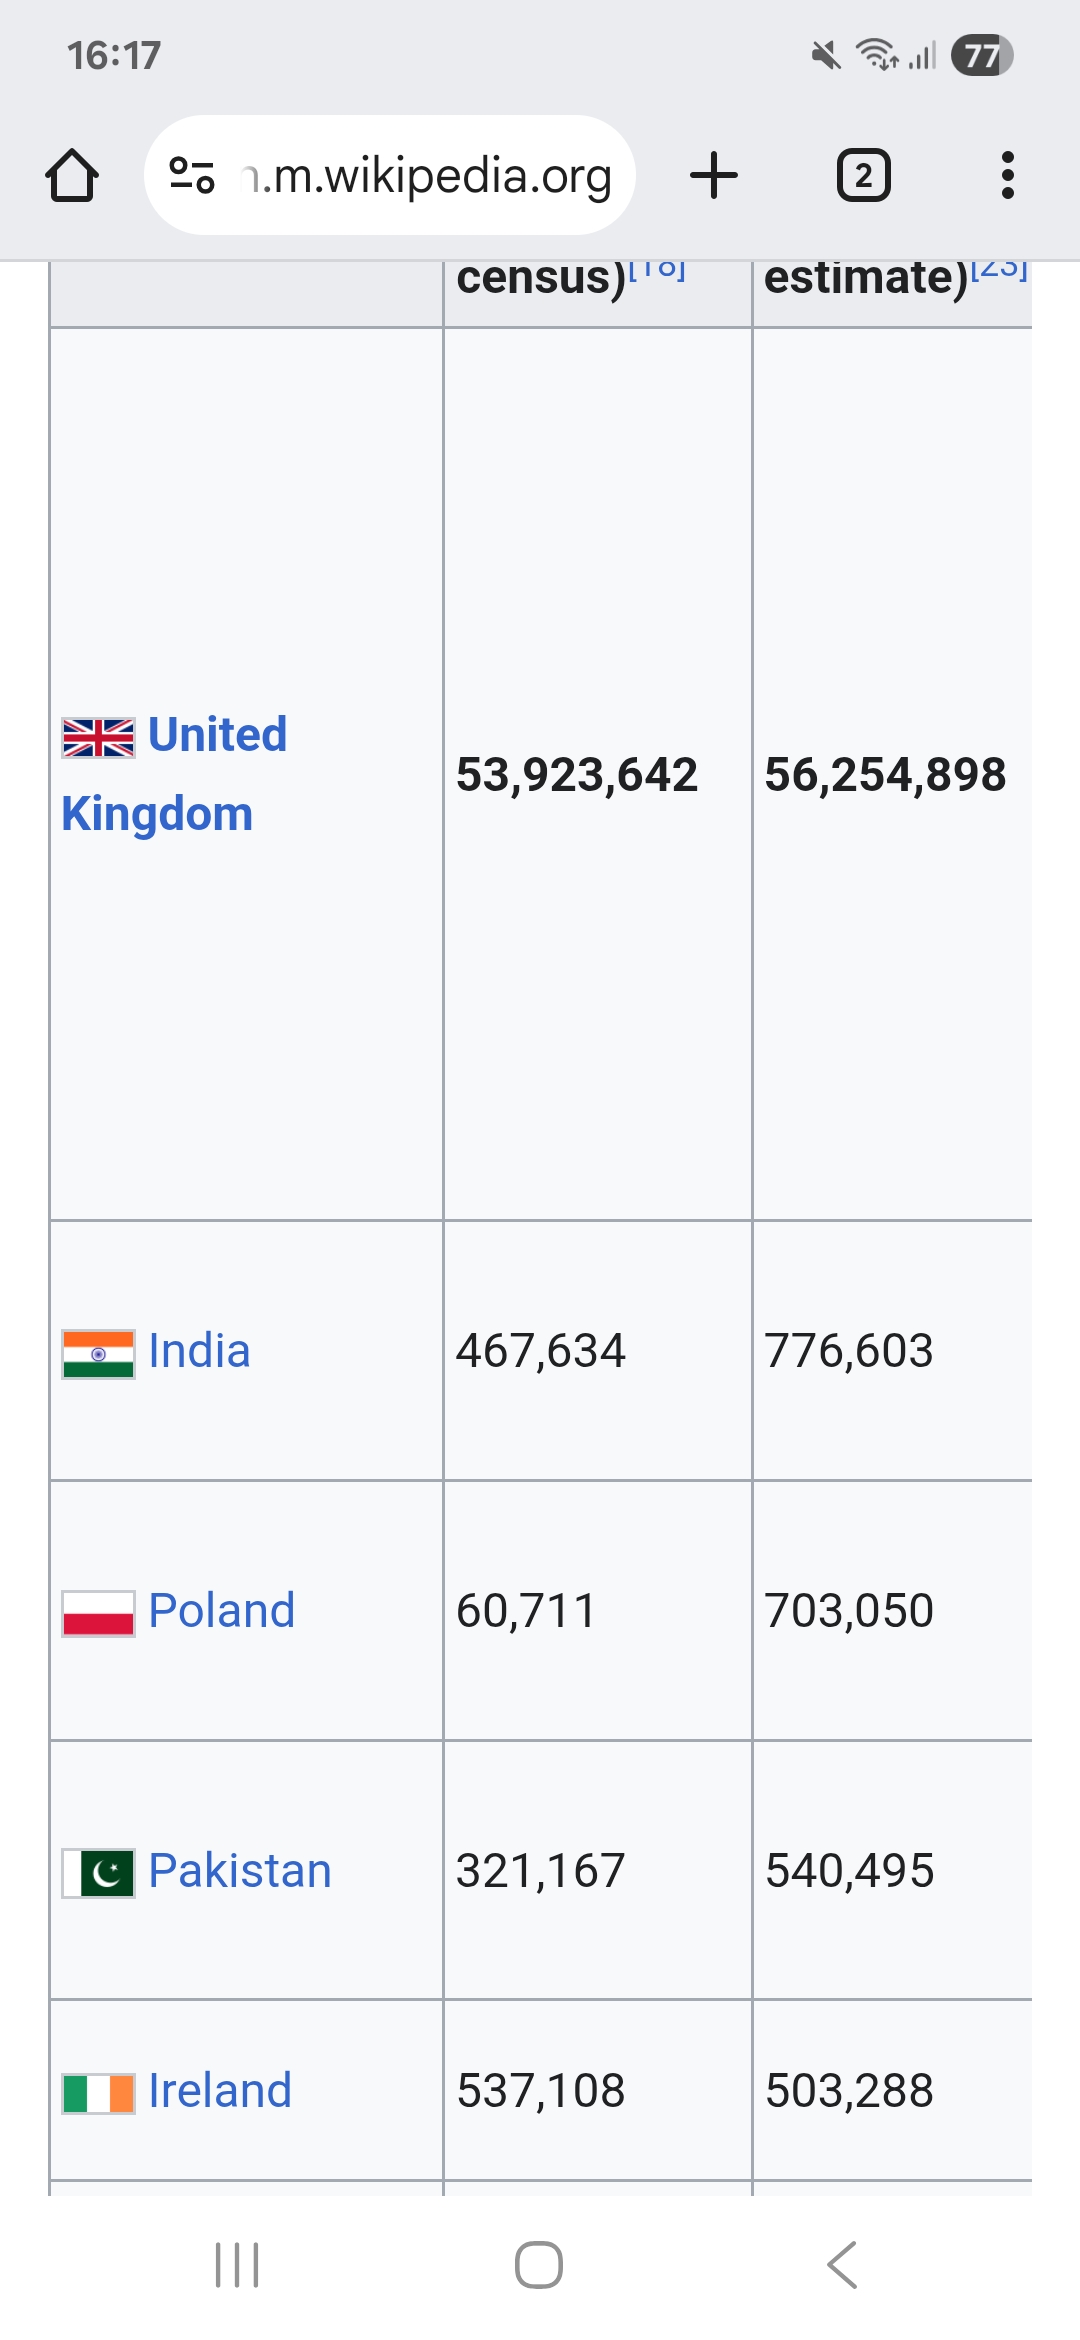Open the India link

199,1351
